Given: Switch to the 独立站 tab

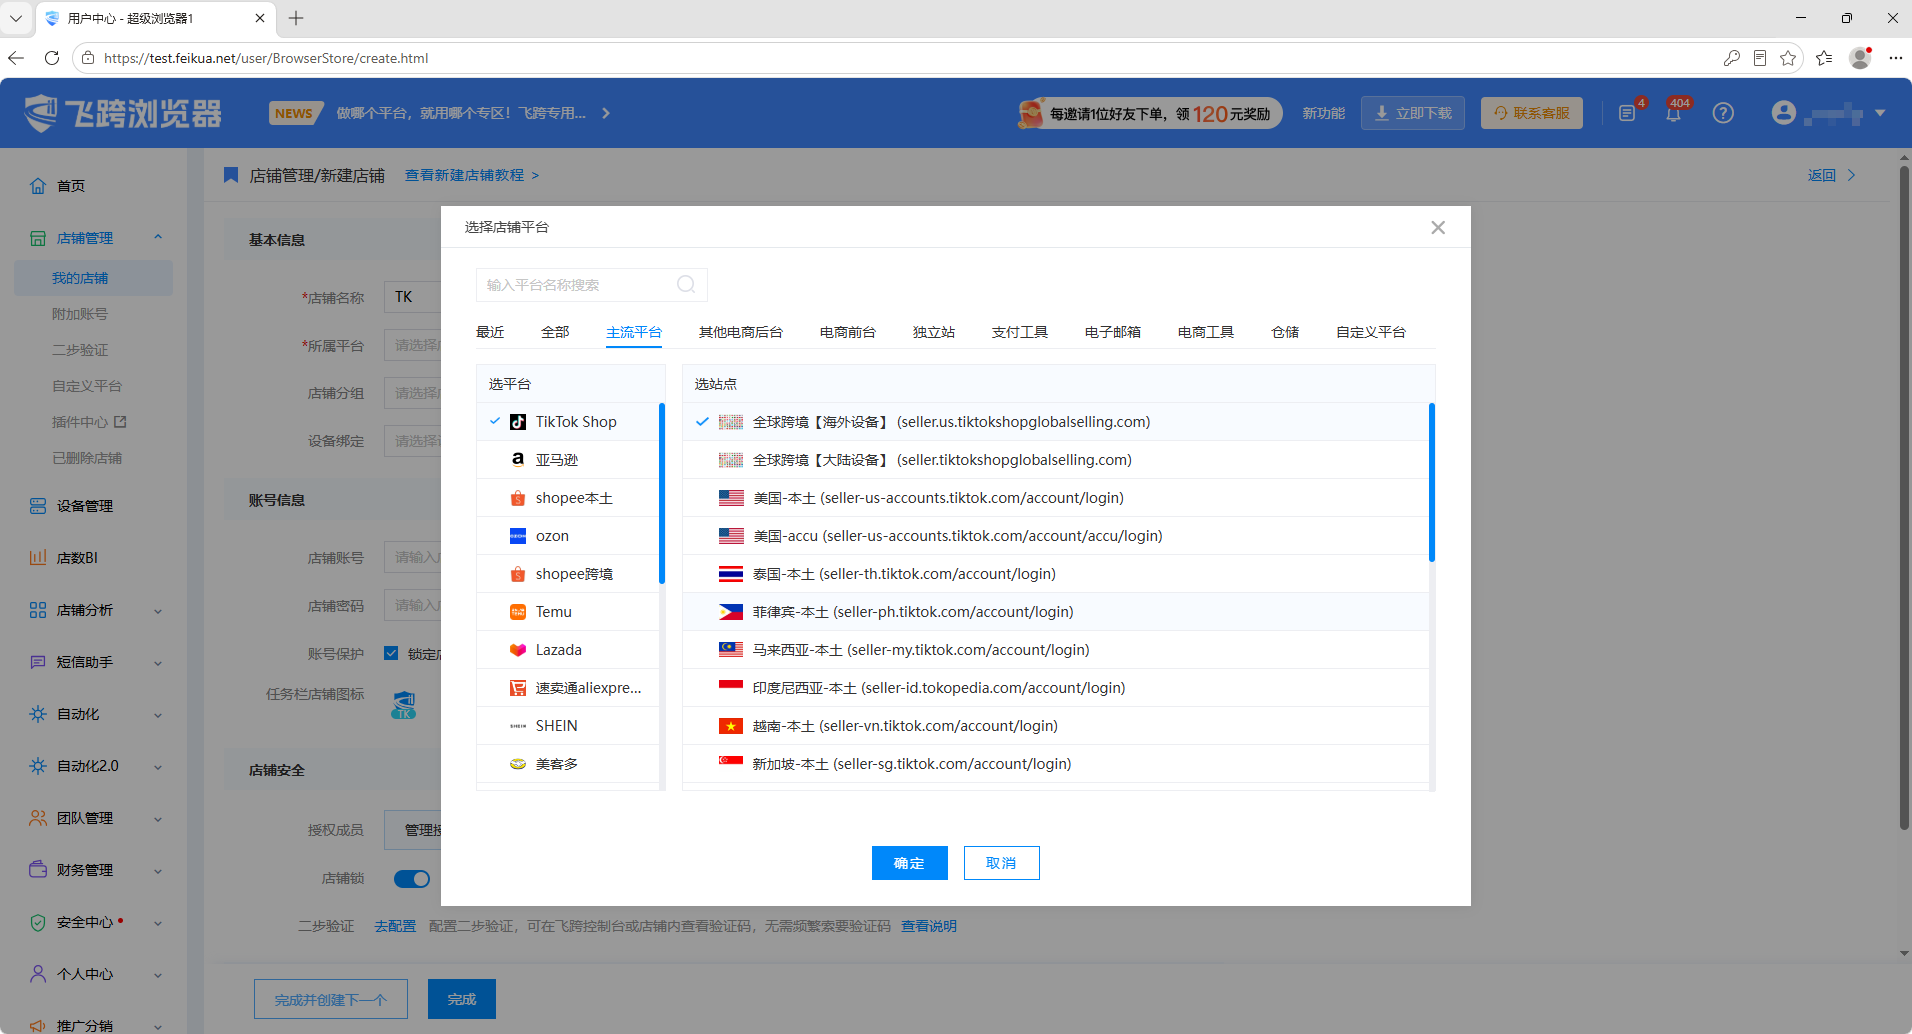Looking at the screenshot, I should [934, 332].
